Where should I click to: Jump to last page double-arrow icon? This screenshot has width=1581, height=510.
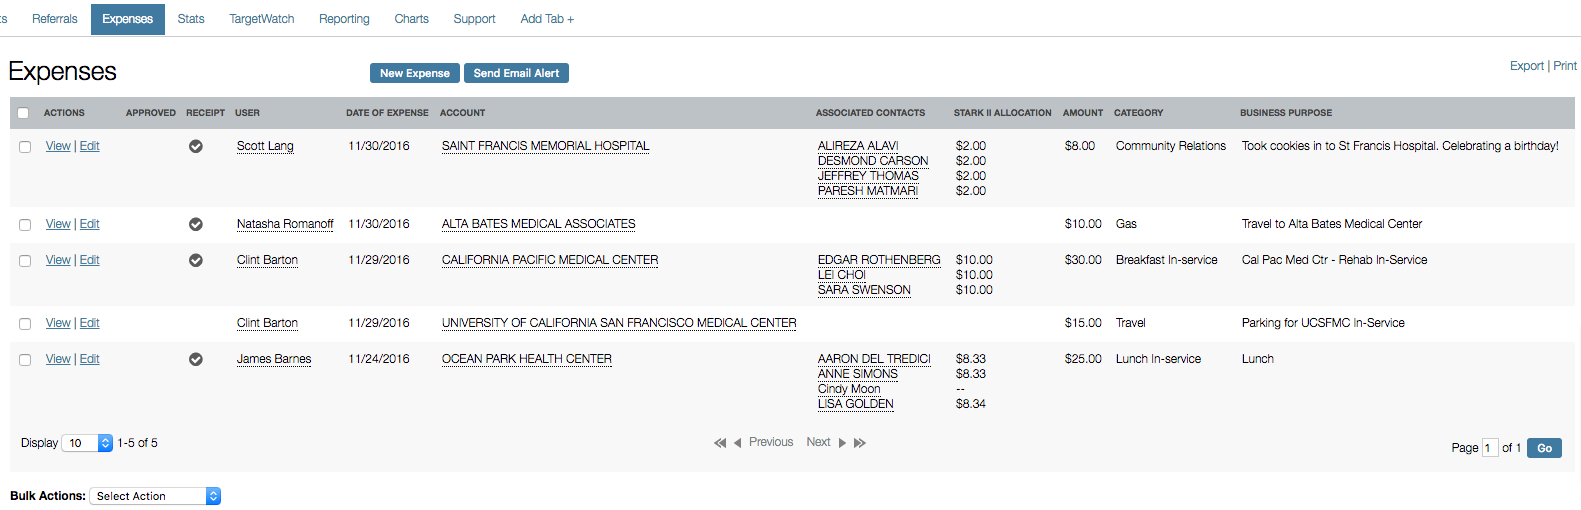pos(860,443)
